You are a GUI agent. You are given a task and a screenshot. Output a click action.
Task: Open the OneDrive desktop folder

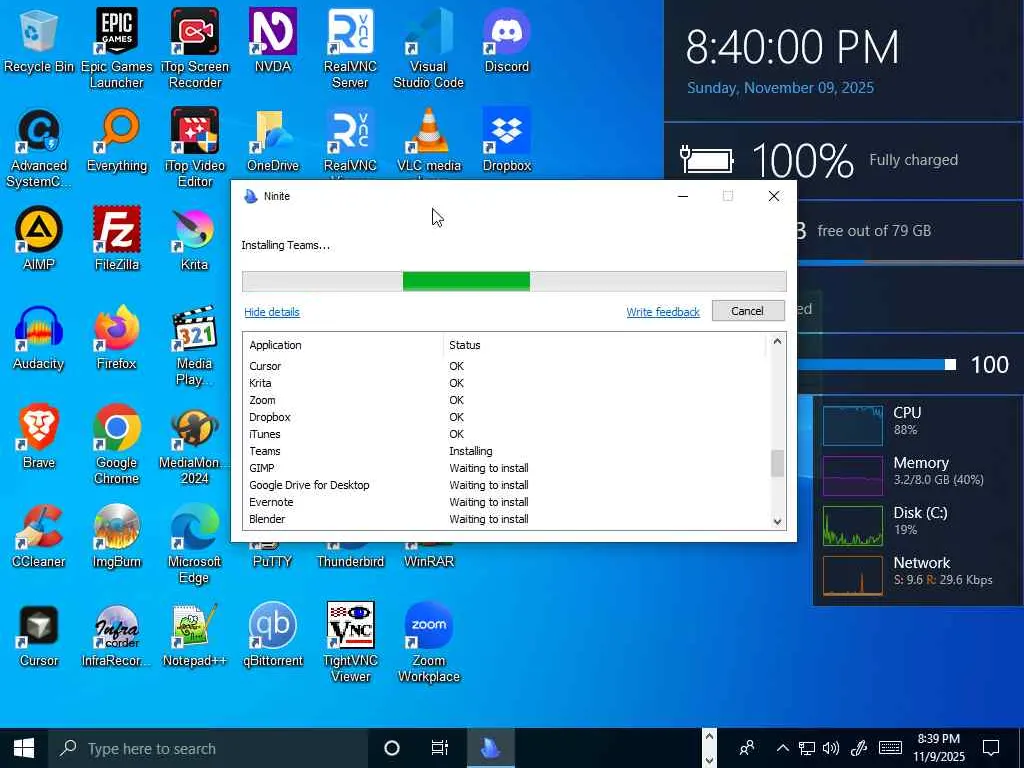pos(273,140)
